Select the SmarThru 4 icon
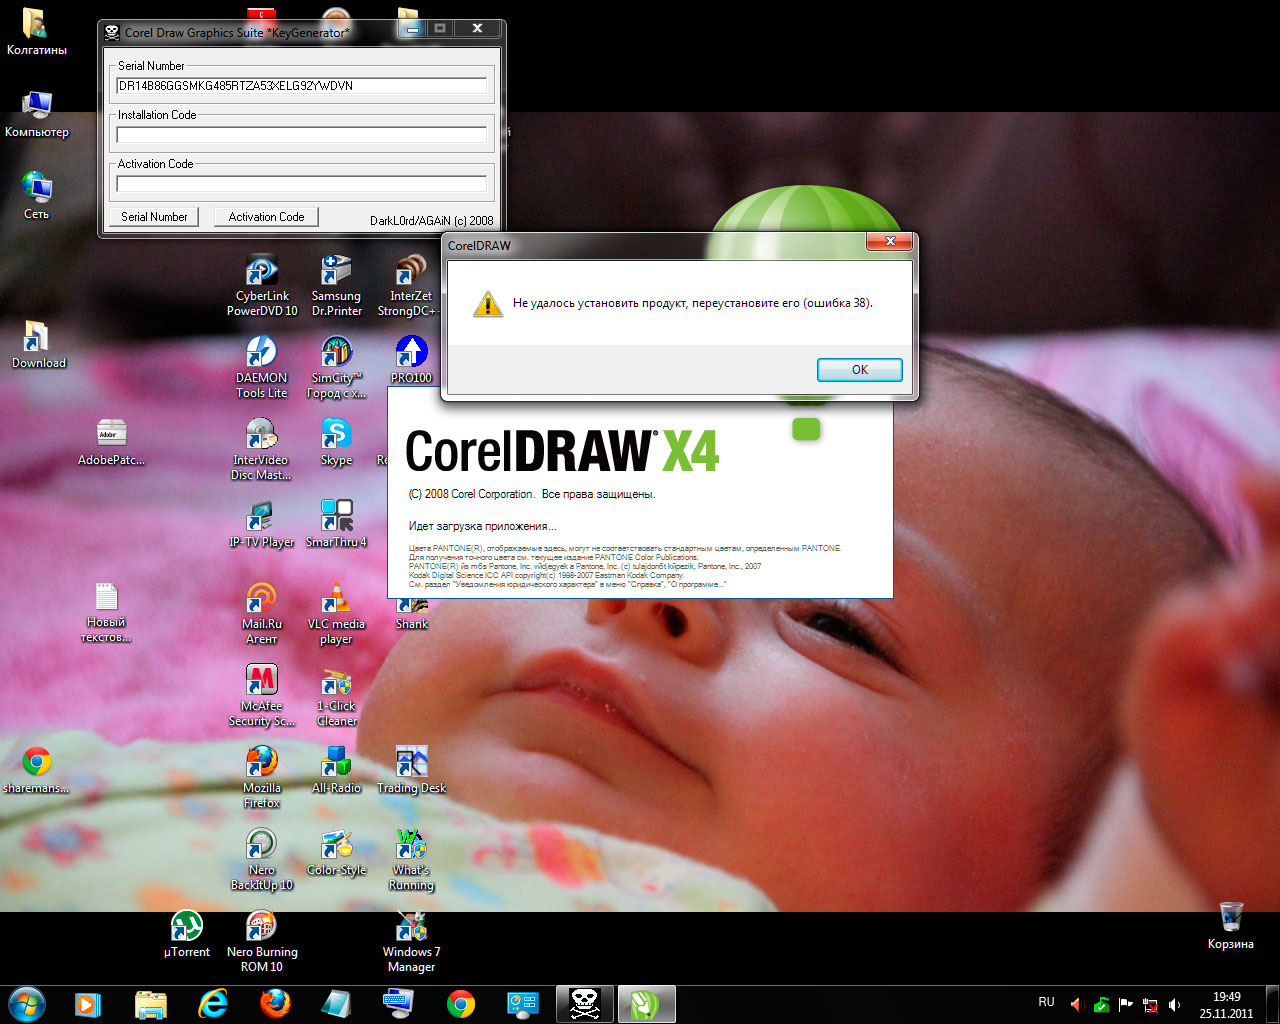Screen dimensions: 1280x1024 coord(336,524)
